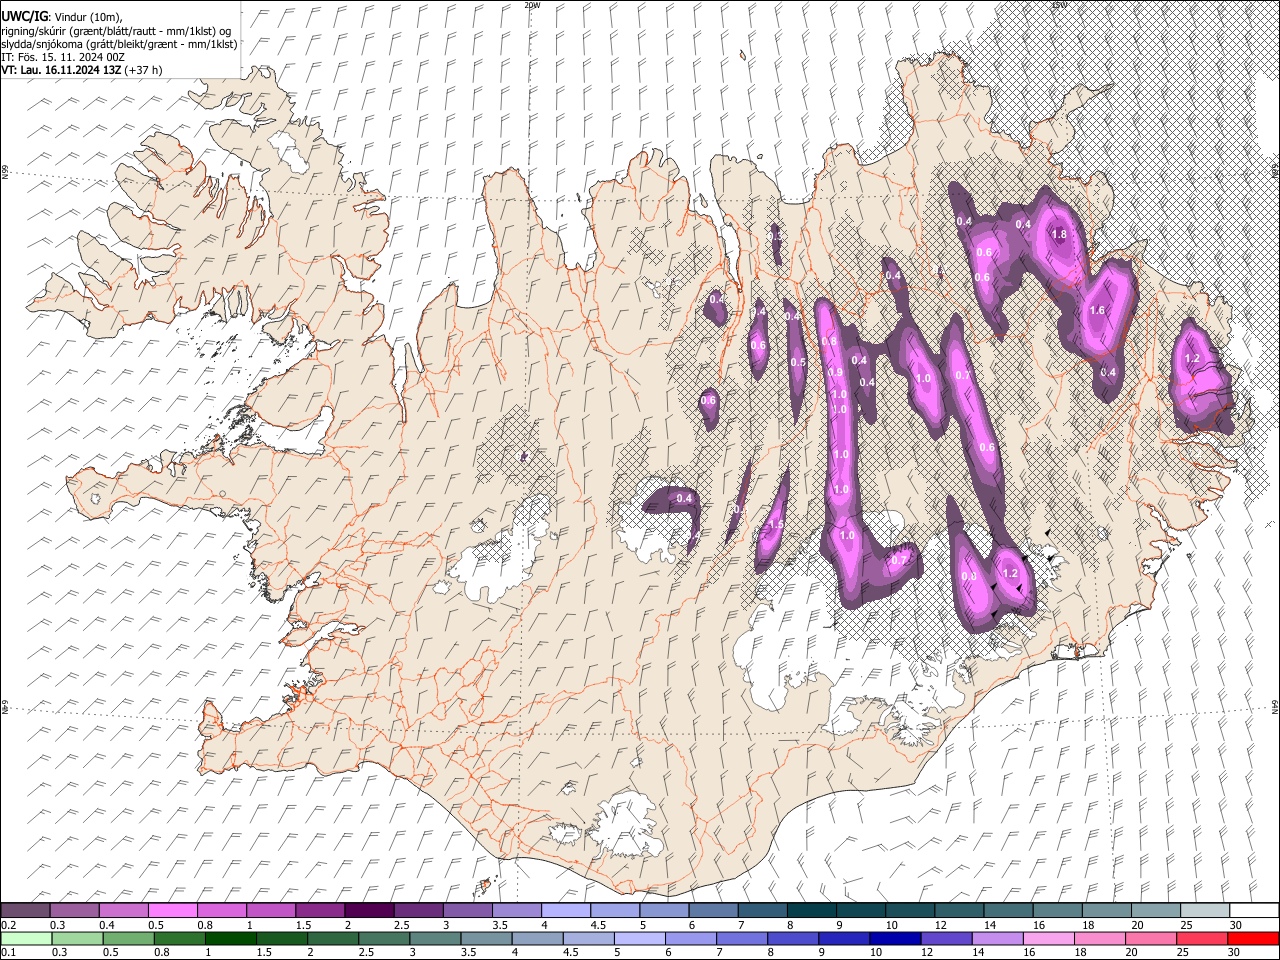Click the 'slydda/snjókoma' legend description line

119,44
